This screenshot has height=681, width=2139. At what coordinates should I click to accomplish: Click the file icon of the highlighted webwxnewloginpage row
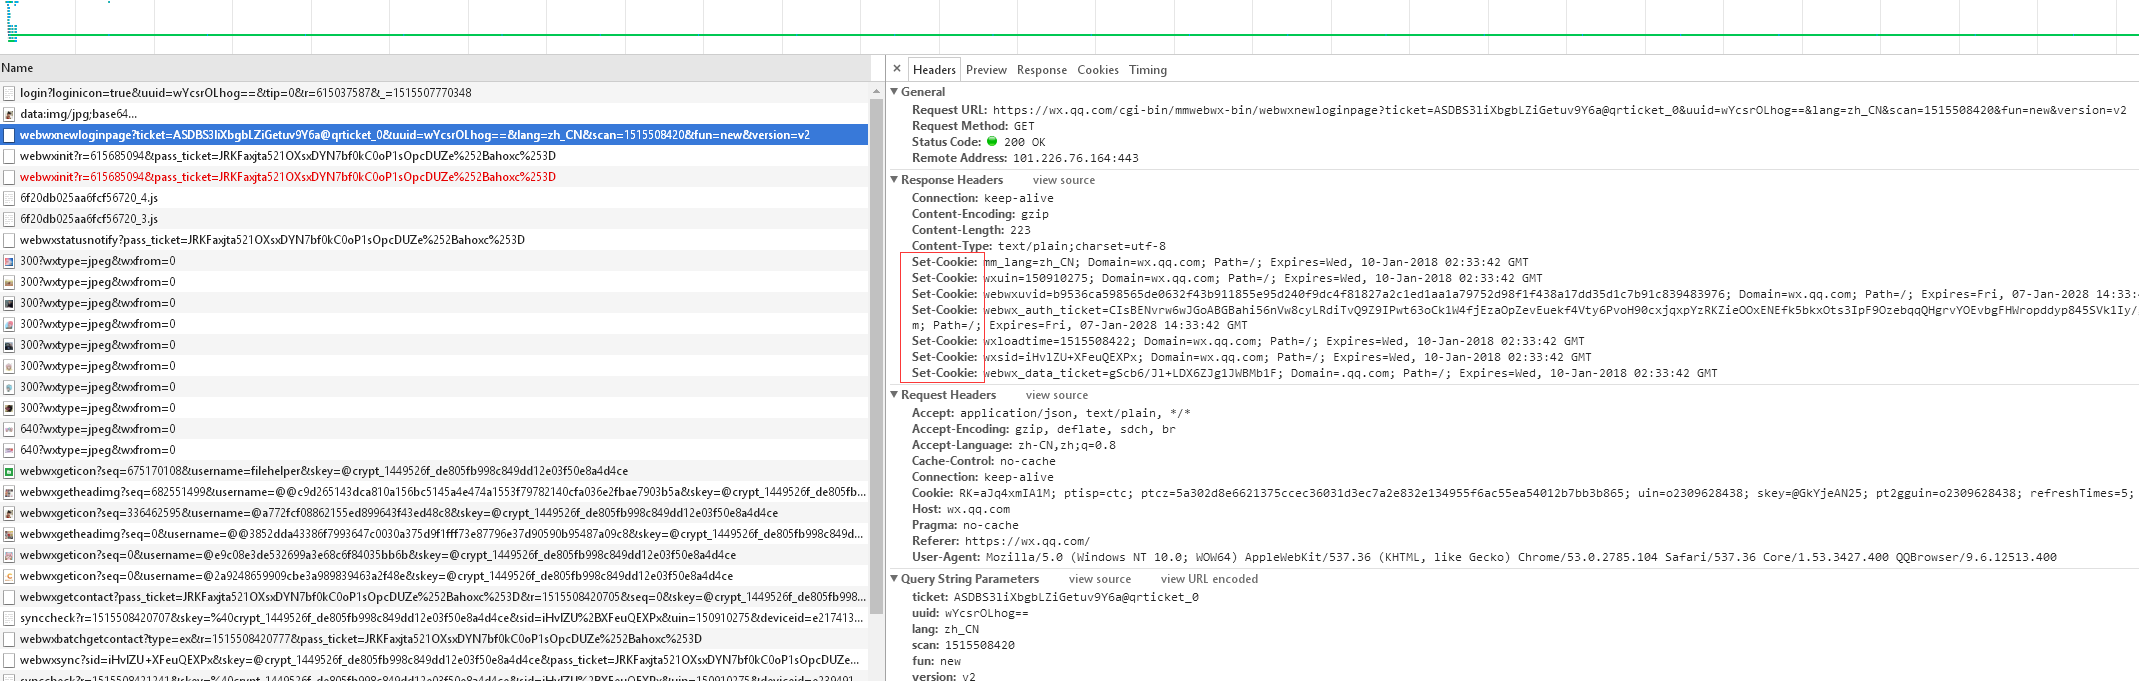pyautogui.click(x=9, y=135)
